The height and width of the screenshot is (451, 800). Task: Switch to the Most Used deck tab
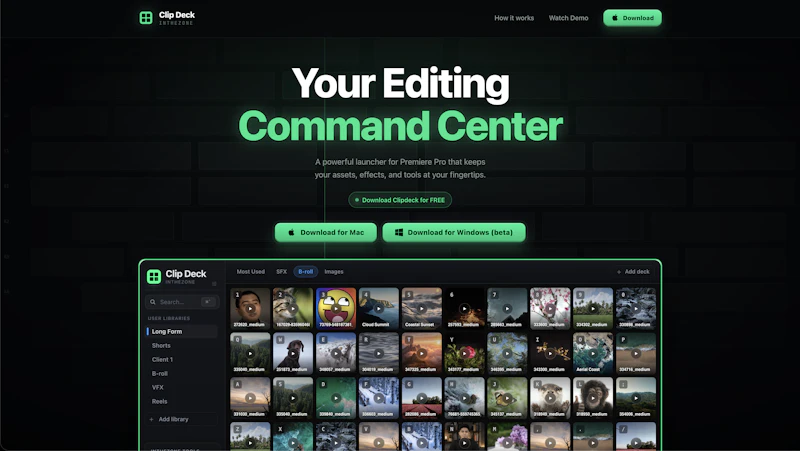click(251, 271)
